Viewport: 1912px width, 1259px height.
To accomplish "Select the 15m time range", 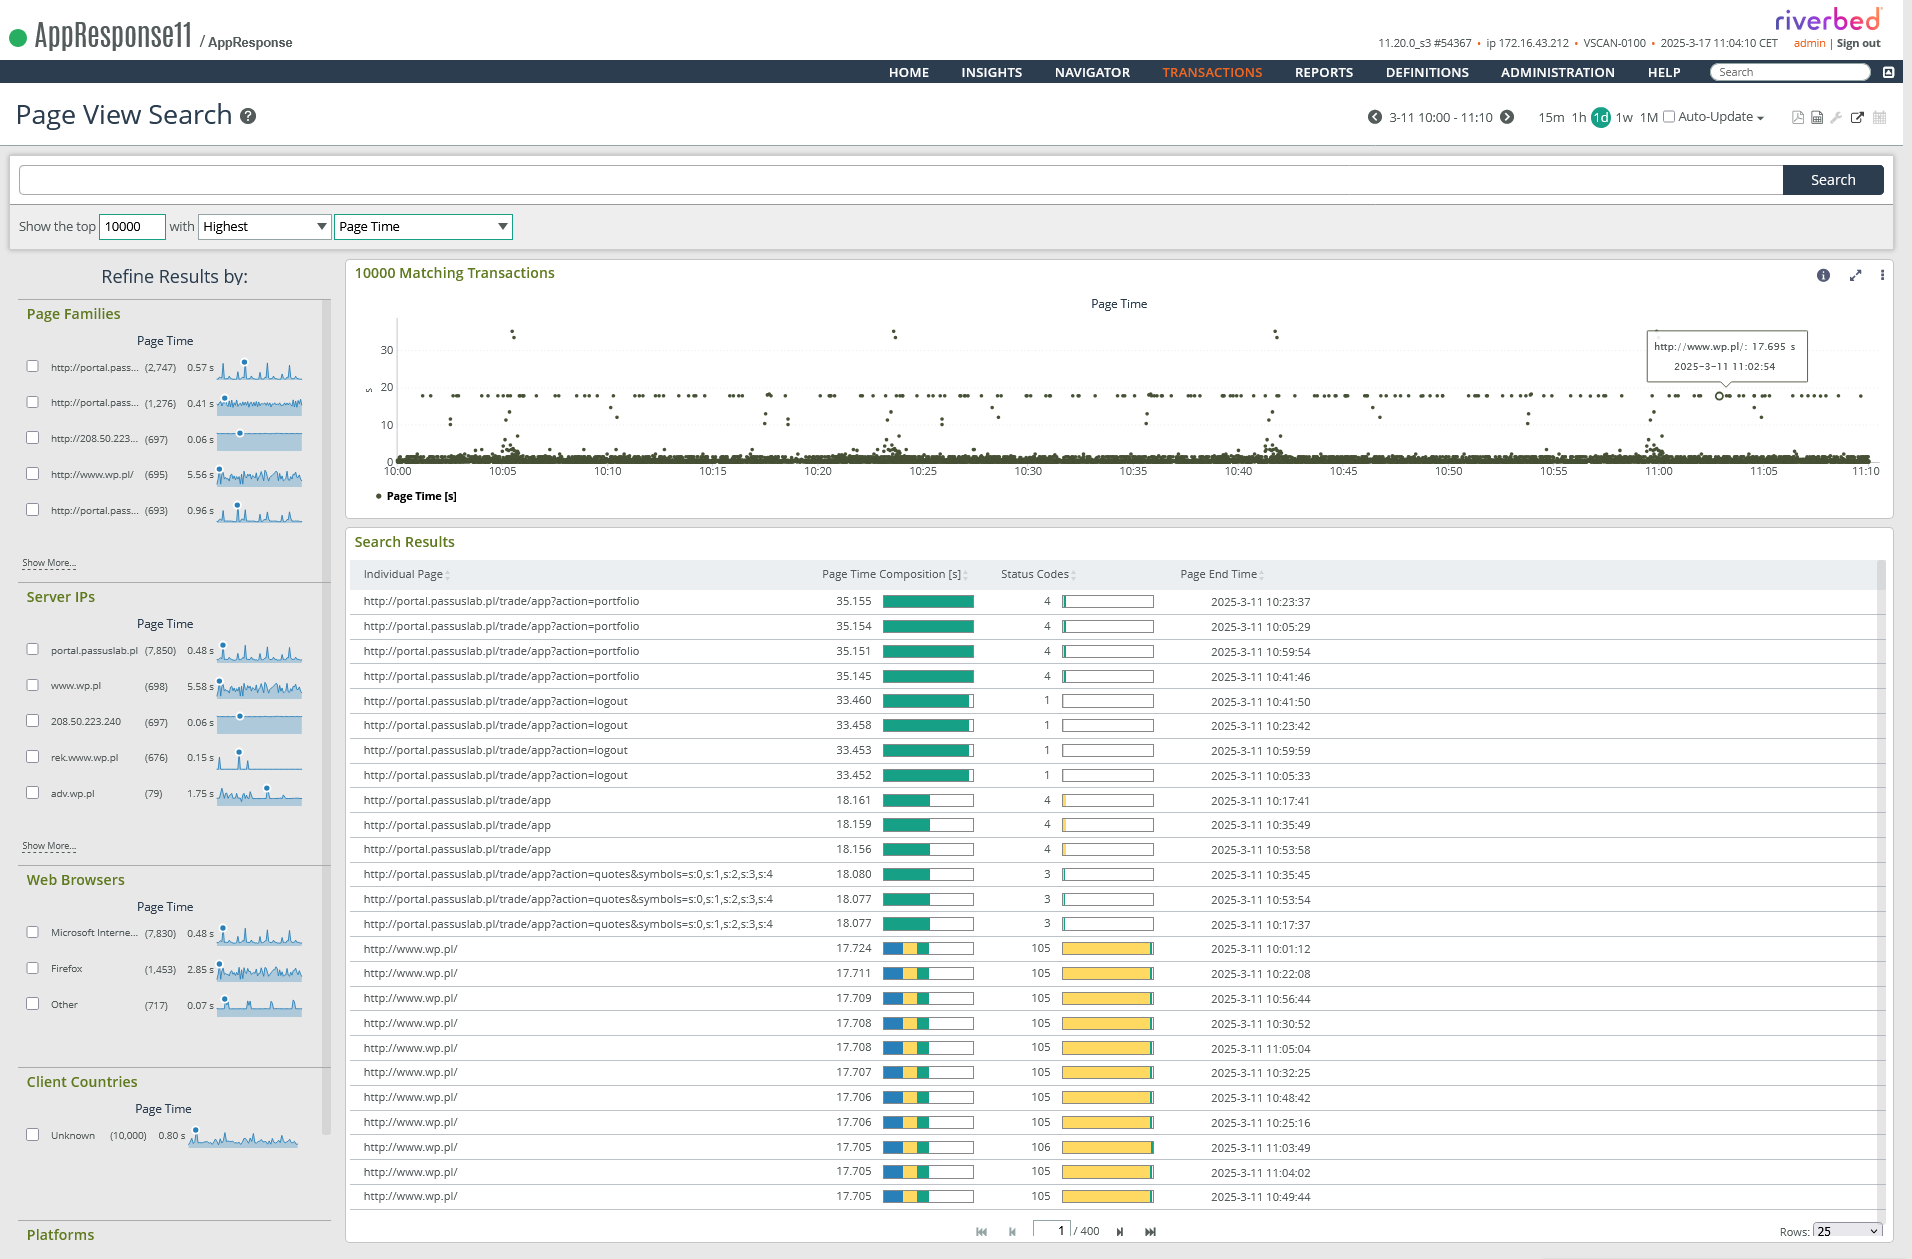I will pyautogui.click(x=1551, y=117).
